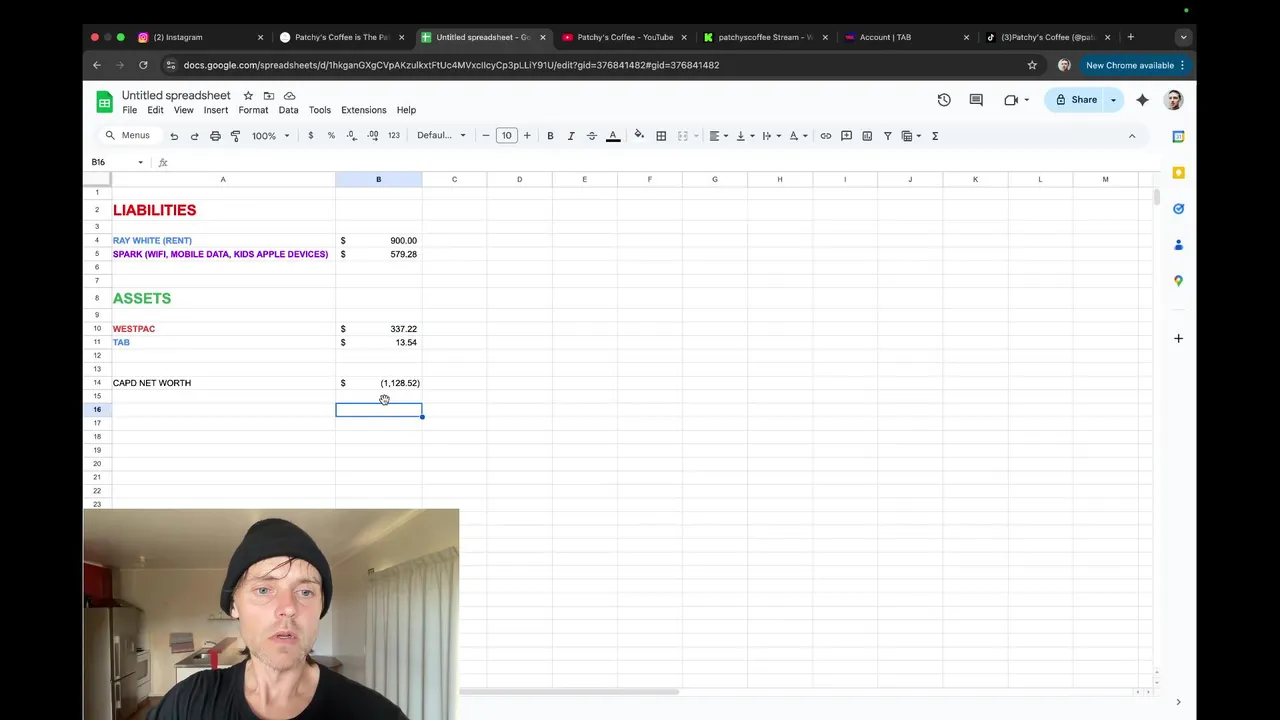The image size is (1280, 720).
Task: Toggle bold formatting
Action: coord(550,136)
